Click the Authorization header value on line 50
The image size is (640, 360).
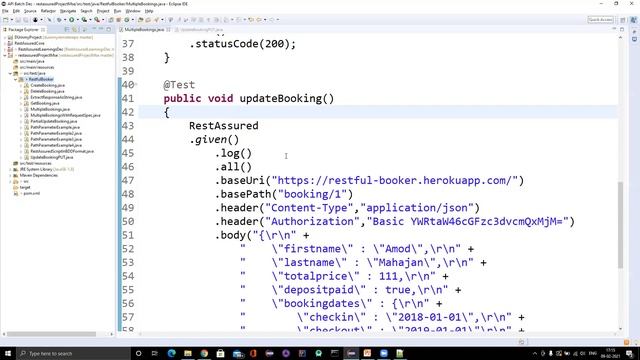468,221
